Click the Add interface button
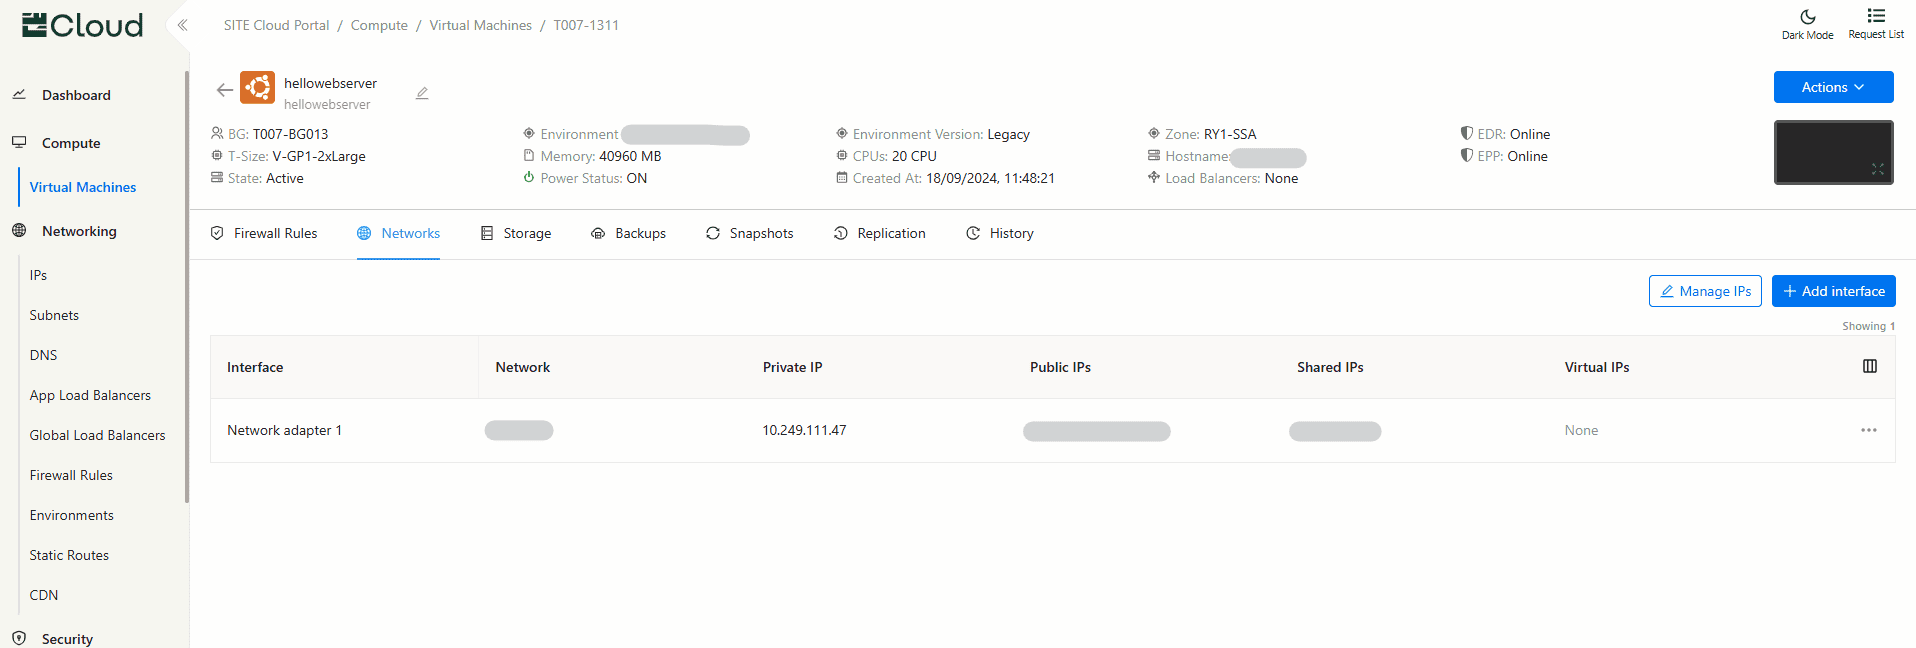This screenshot has height=648, width=1916. point(1832,291)
